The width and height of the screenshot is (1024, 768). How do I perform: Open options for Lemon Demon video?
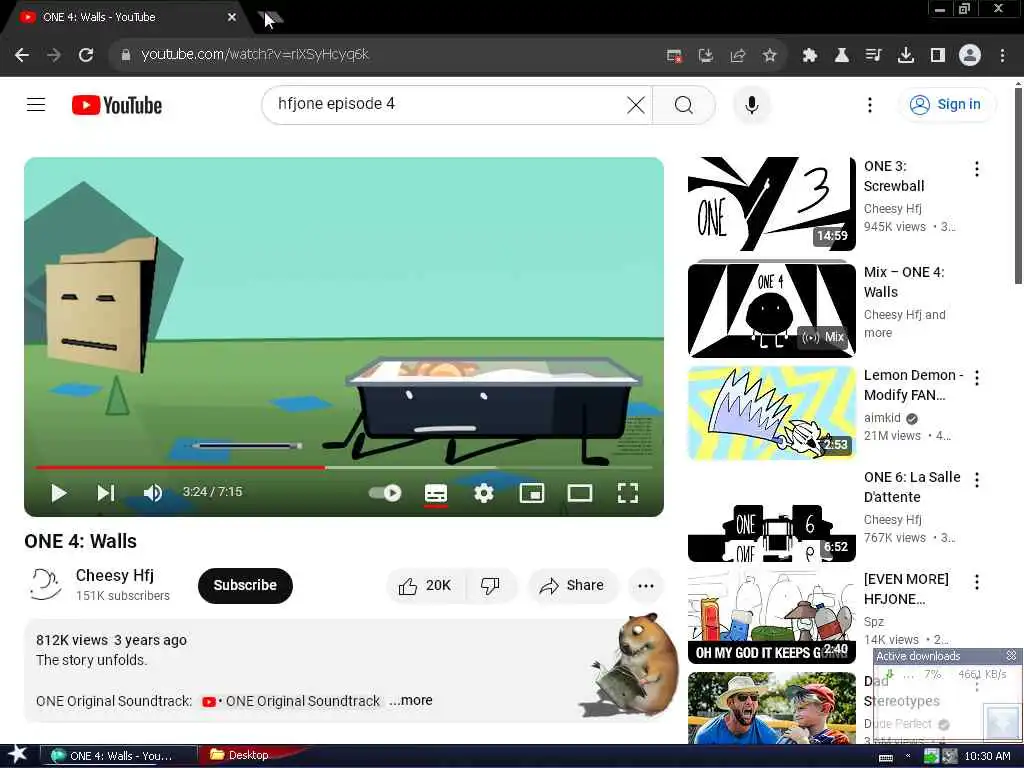pyautogui.click(x=976, y=377)
